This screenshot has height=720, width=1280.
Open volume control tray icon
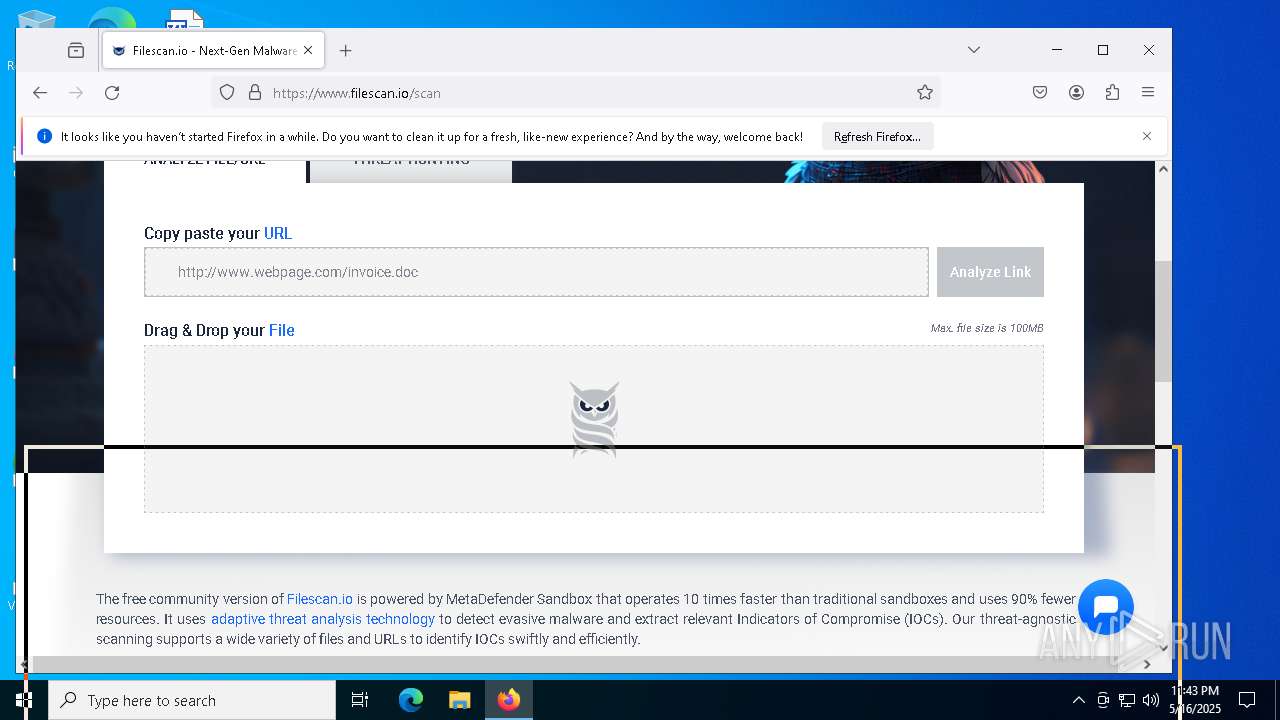(1151, 700)
